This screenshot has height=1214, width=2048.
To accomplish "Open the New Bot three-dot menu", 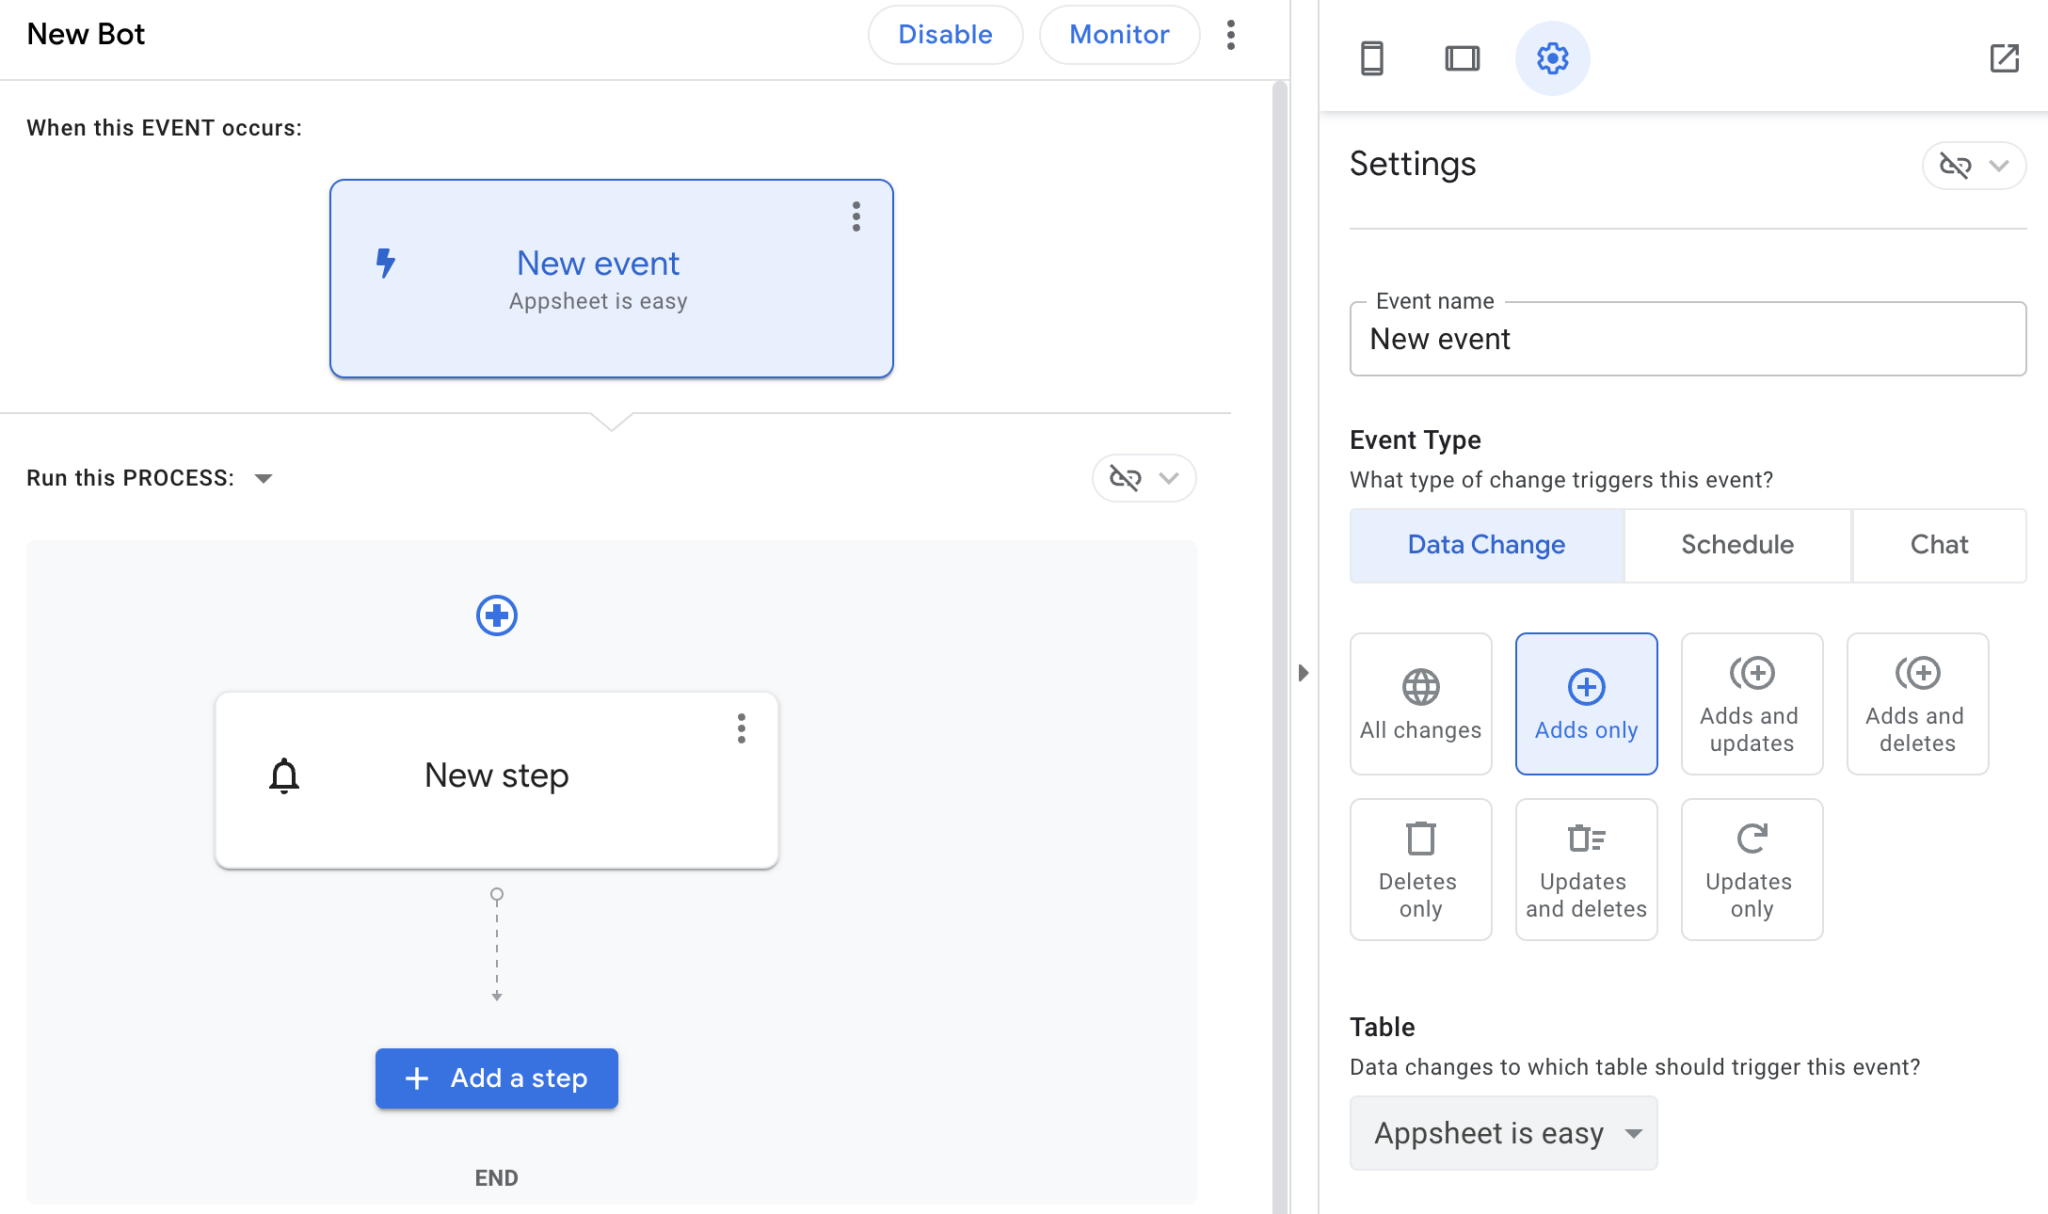I will 1231,35.
